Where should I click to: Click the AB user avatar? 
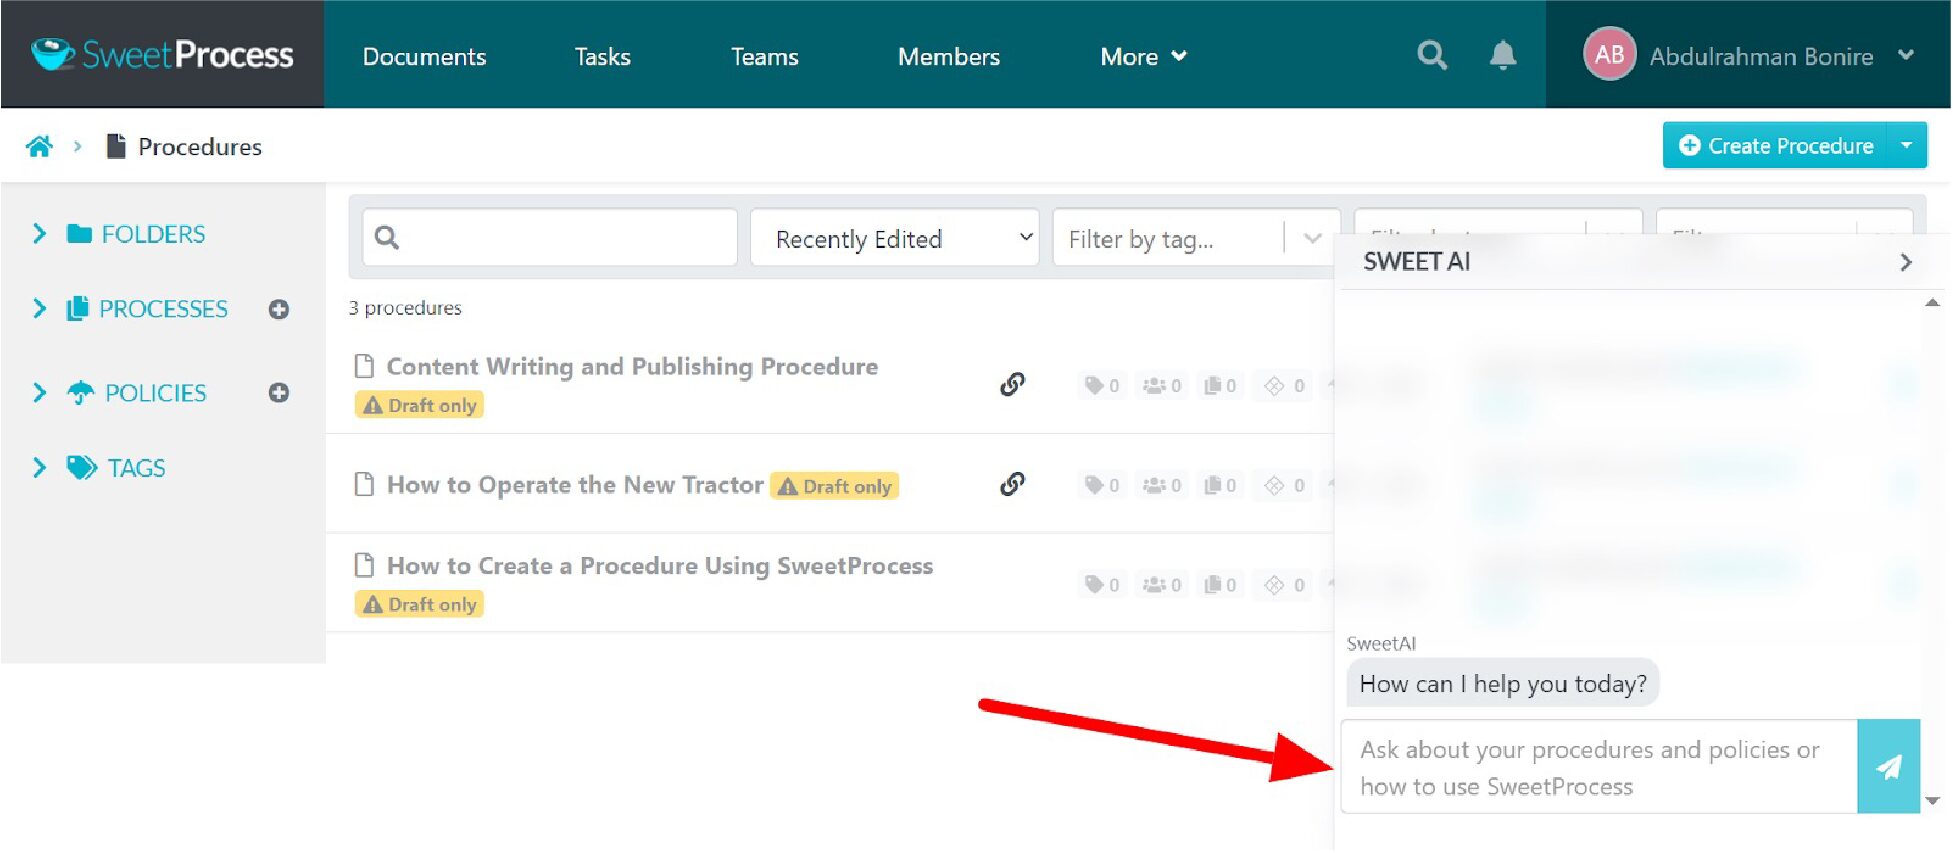pyautogui.click(x=1609, y=54)
